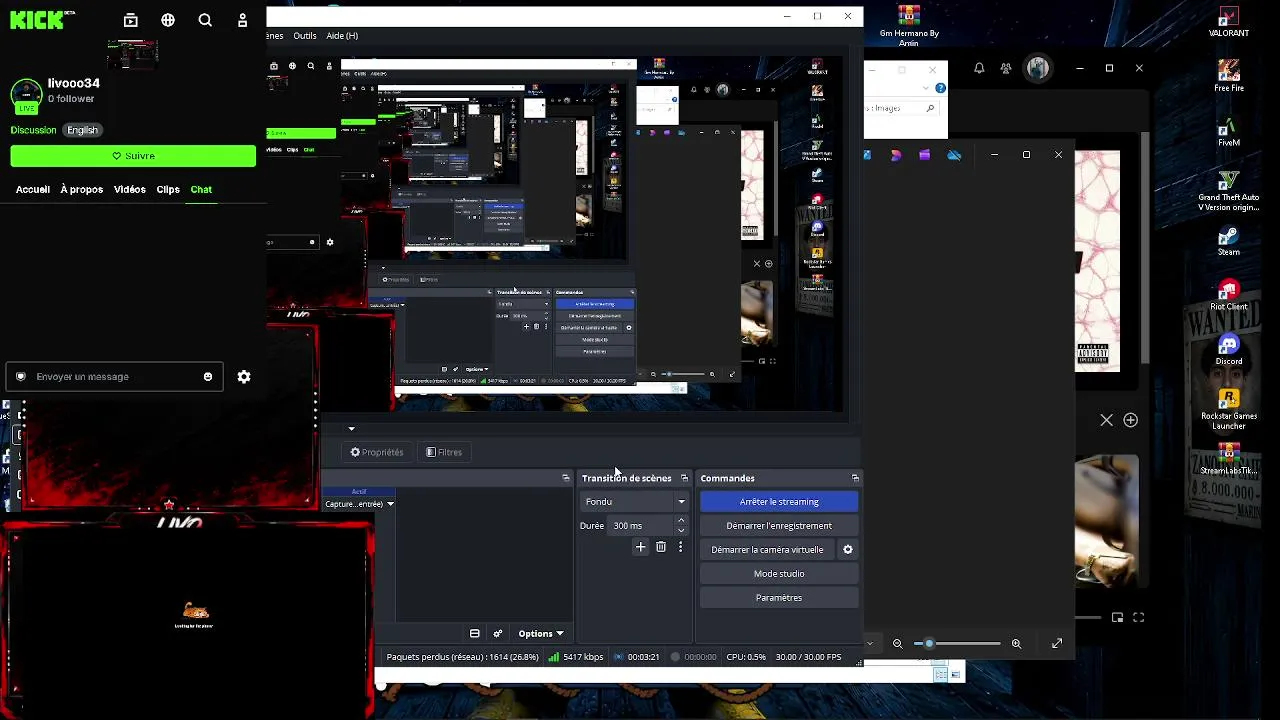Open the Aide (H) menu in OBS
Screen dimensions: 1280x720
pyautogui.click(x=342, y=36)
